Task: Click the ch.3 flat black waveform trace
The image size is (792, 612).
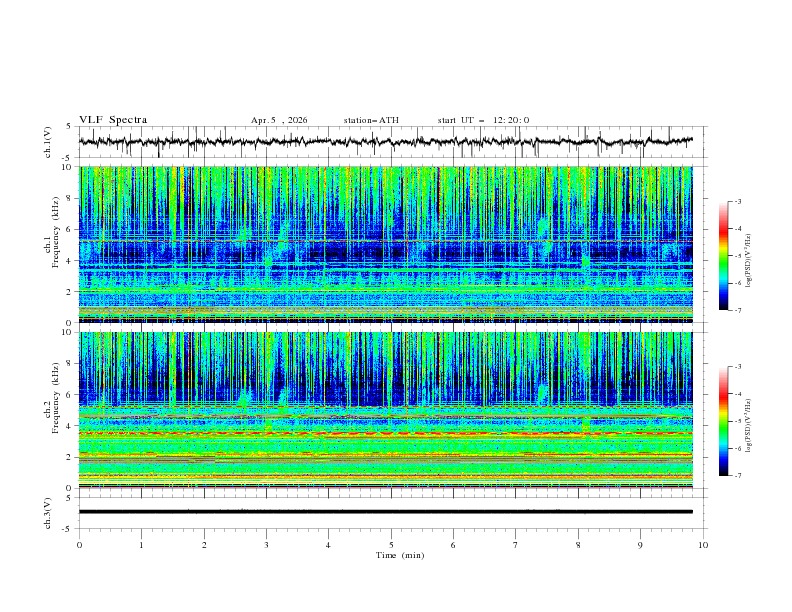Action: tap(385, 512)
